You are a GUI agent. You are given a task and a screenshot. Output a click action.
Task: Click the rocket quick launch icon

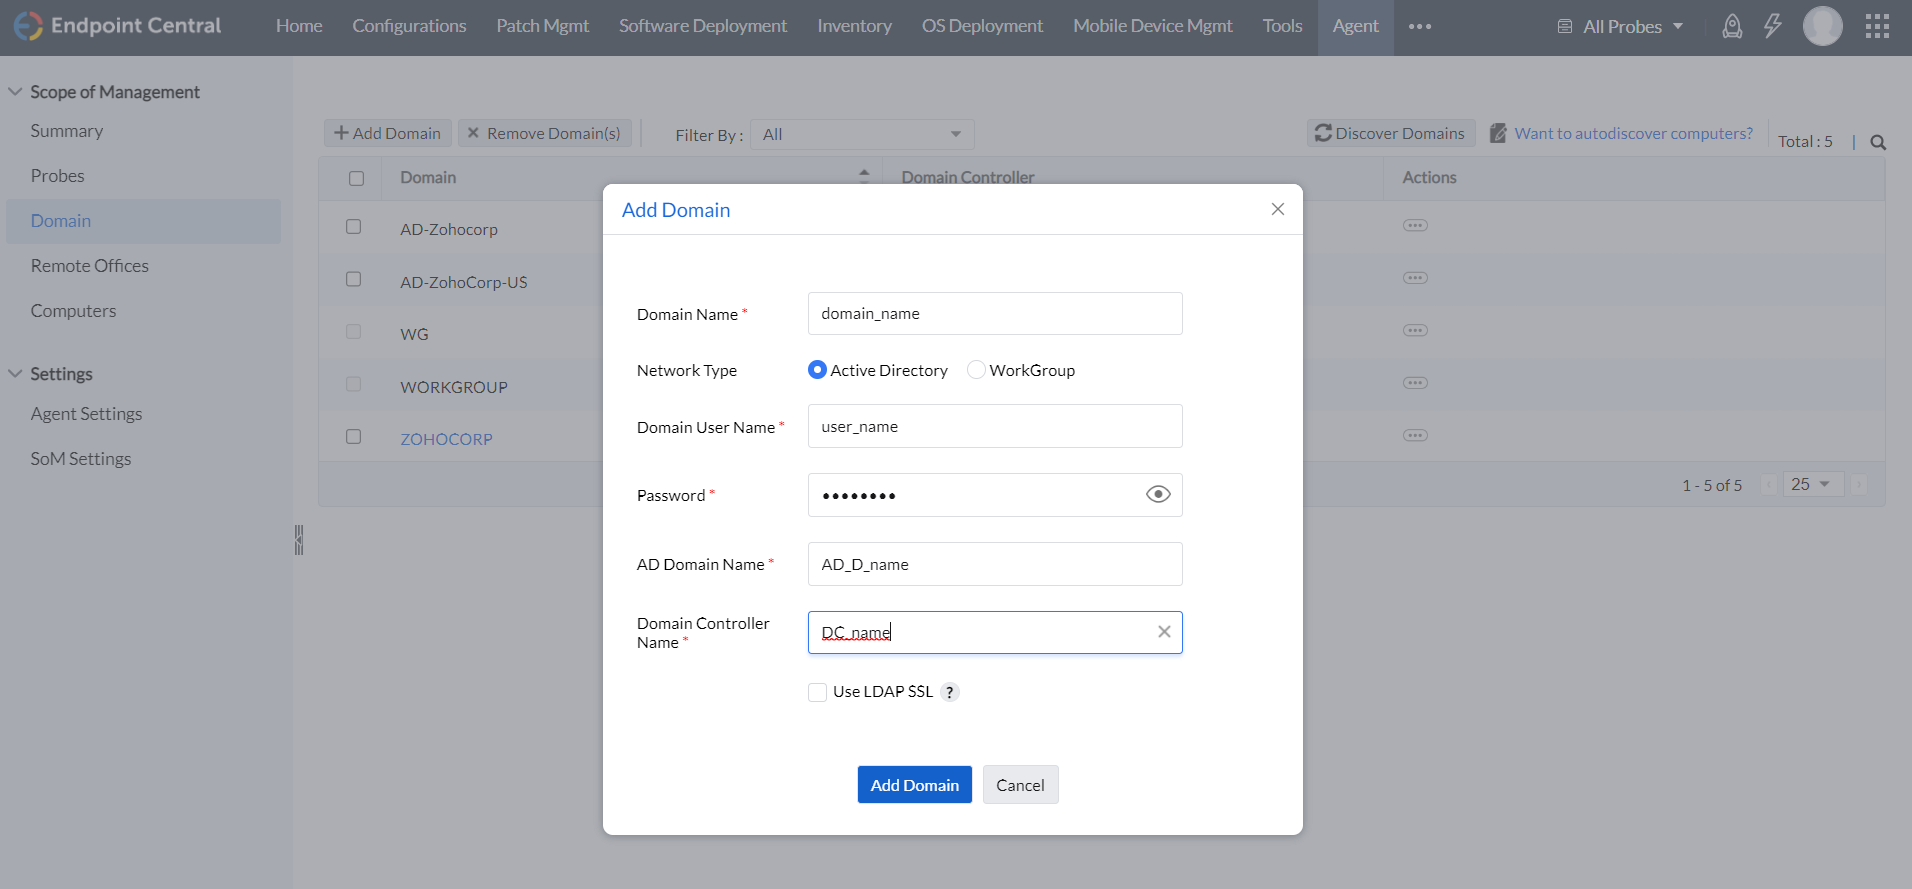tap(1732, 27)
